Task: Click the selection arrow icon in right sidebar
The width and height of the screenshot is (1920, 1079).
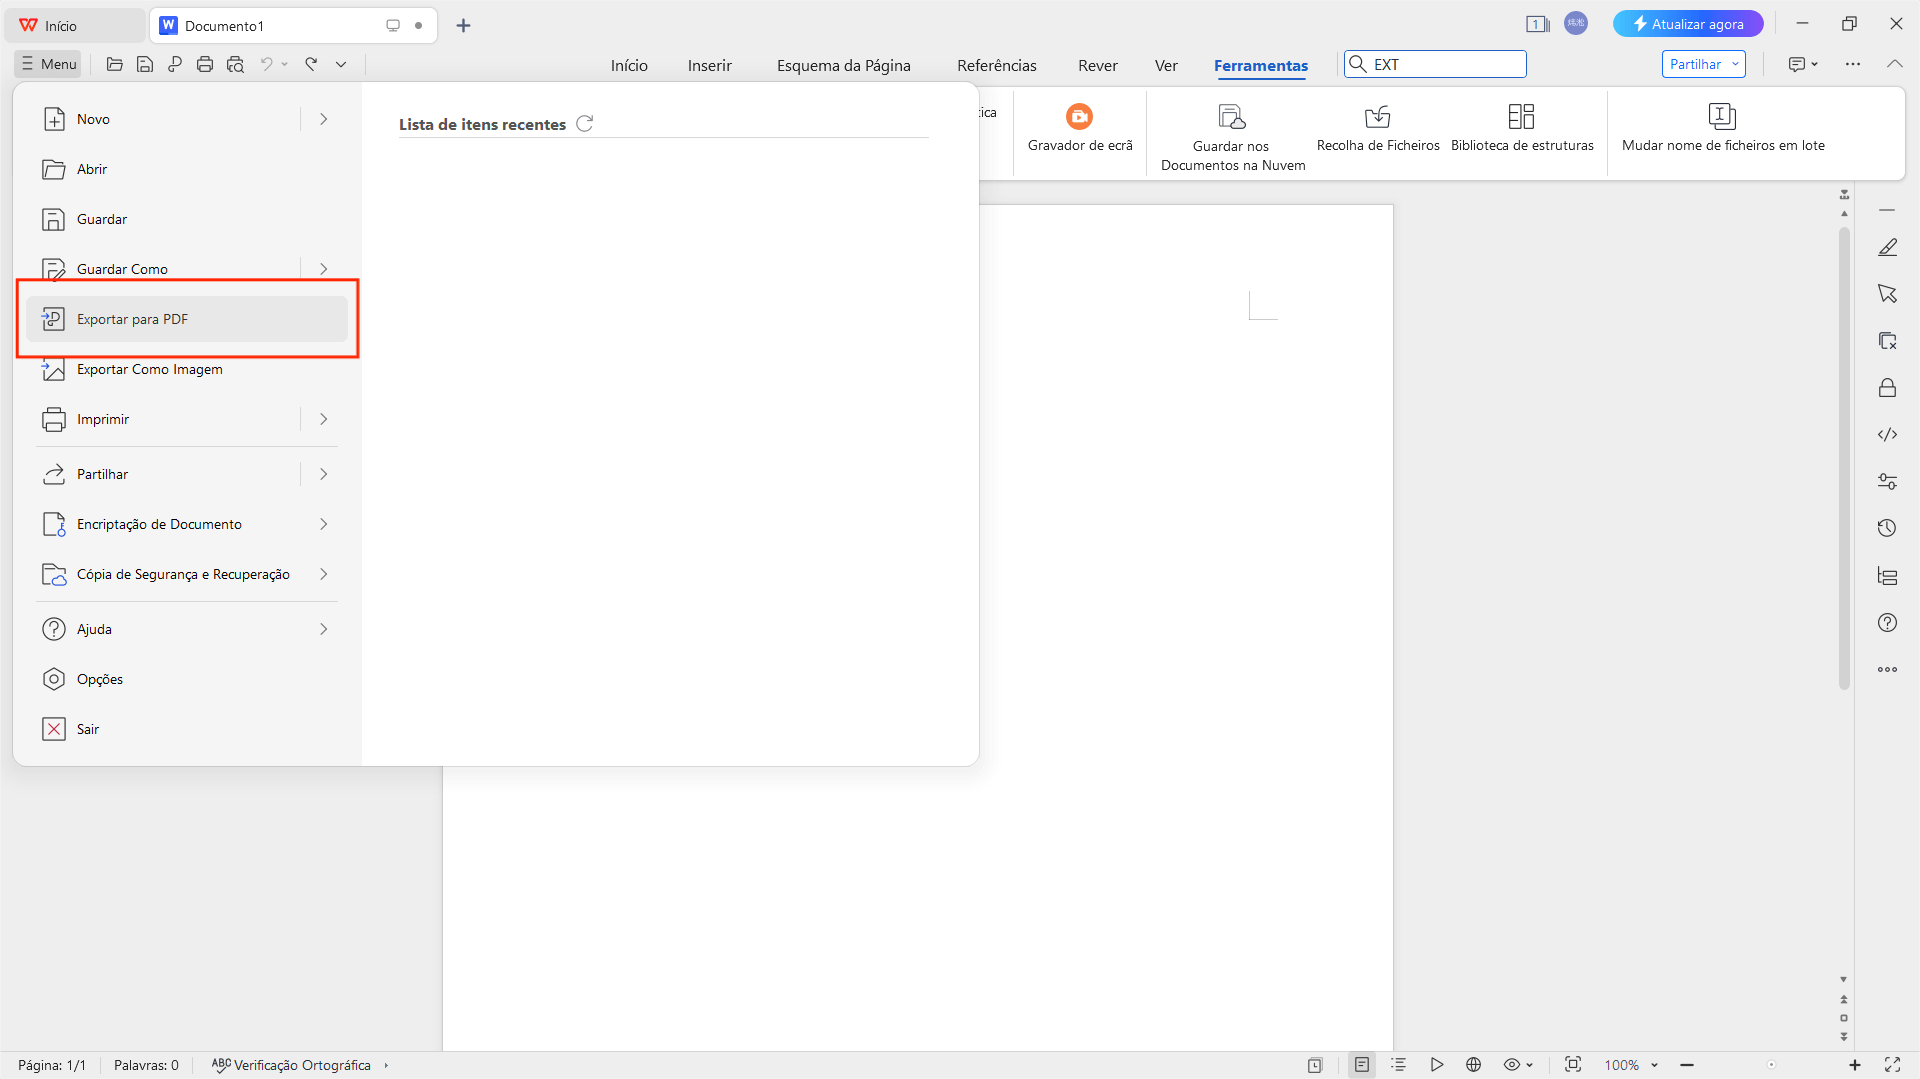Action: [1887, 294]
